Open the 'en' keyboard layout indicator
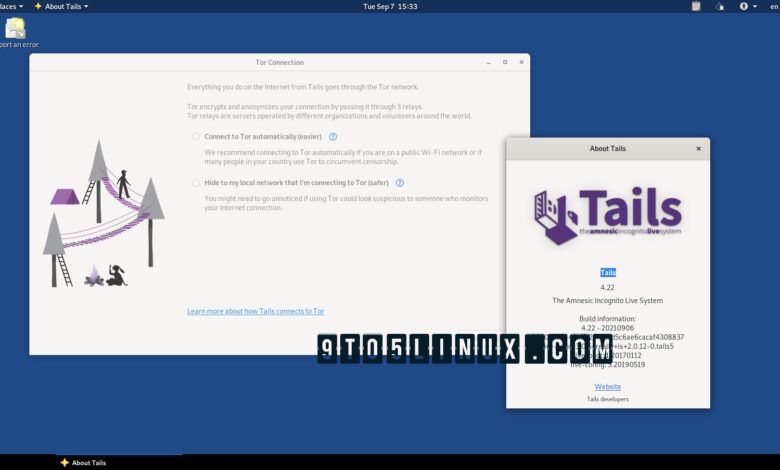This screenshot has width=780, height=470. point(774,6)
